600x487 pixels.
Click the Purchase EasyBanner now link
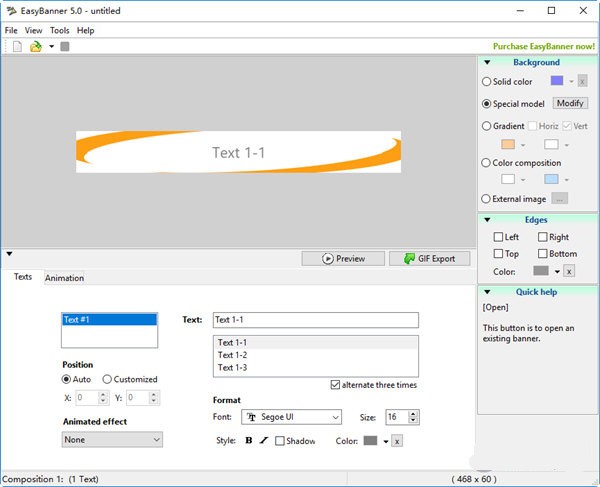[543, 46]
